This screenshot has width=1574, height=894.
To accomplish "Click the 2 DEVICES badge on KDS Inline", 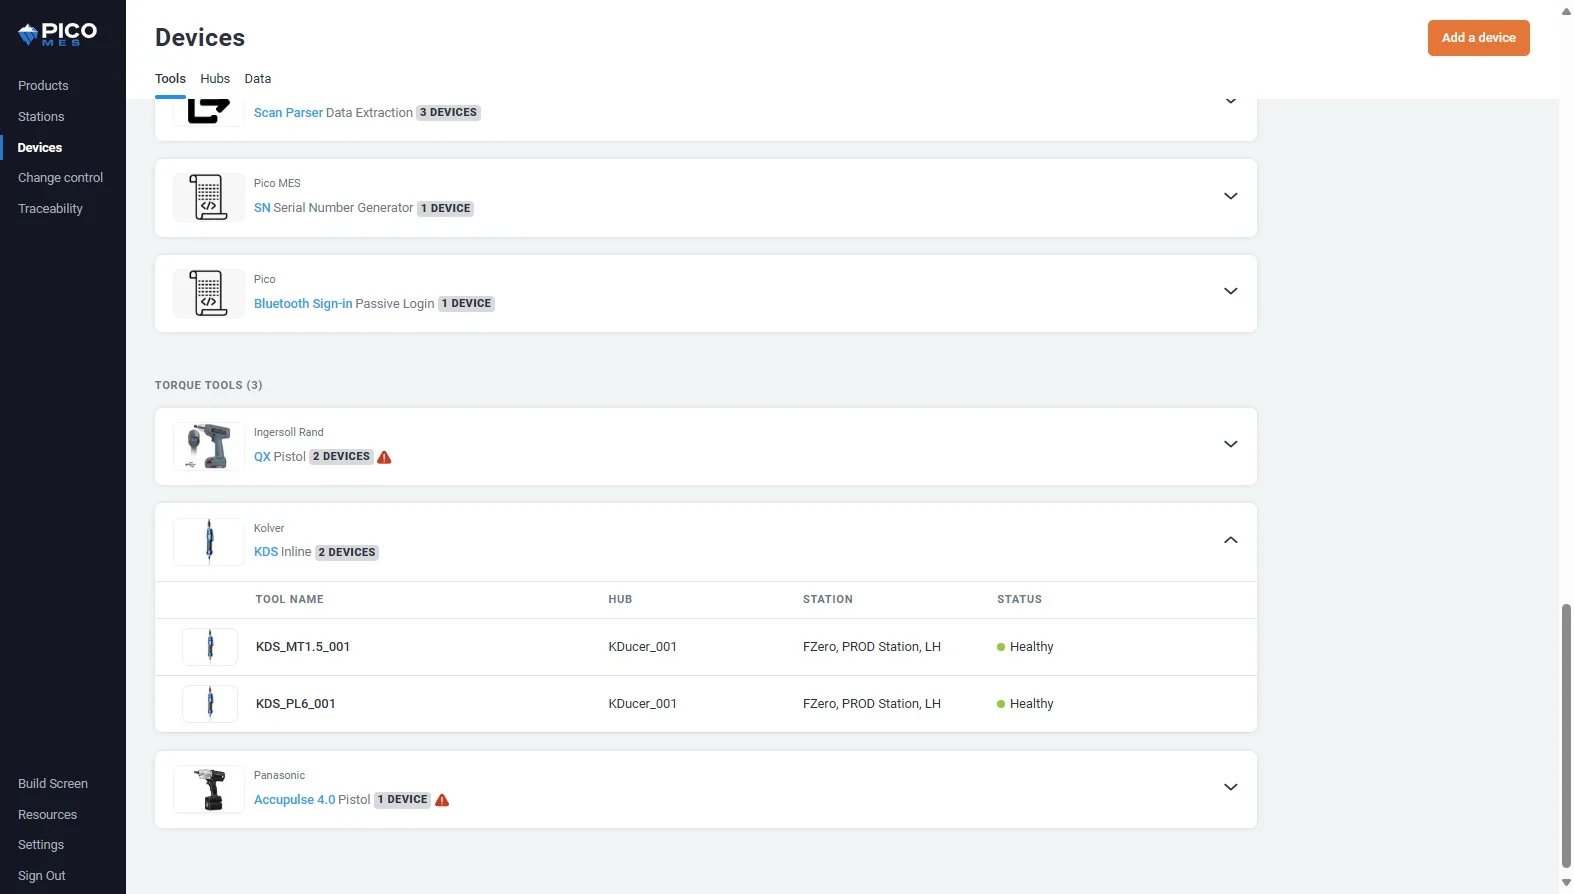I will [x=347, y=553].
